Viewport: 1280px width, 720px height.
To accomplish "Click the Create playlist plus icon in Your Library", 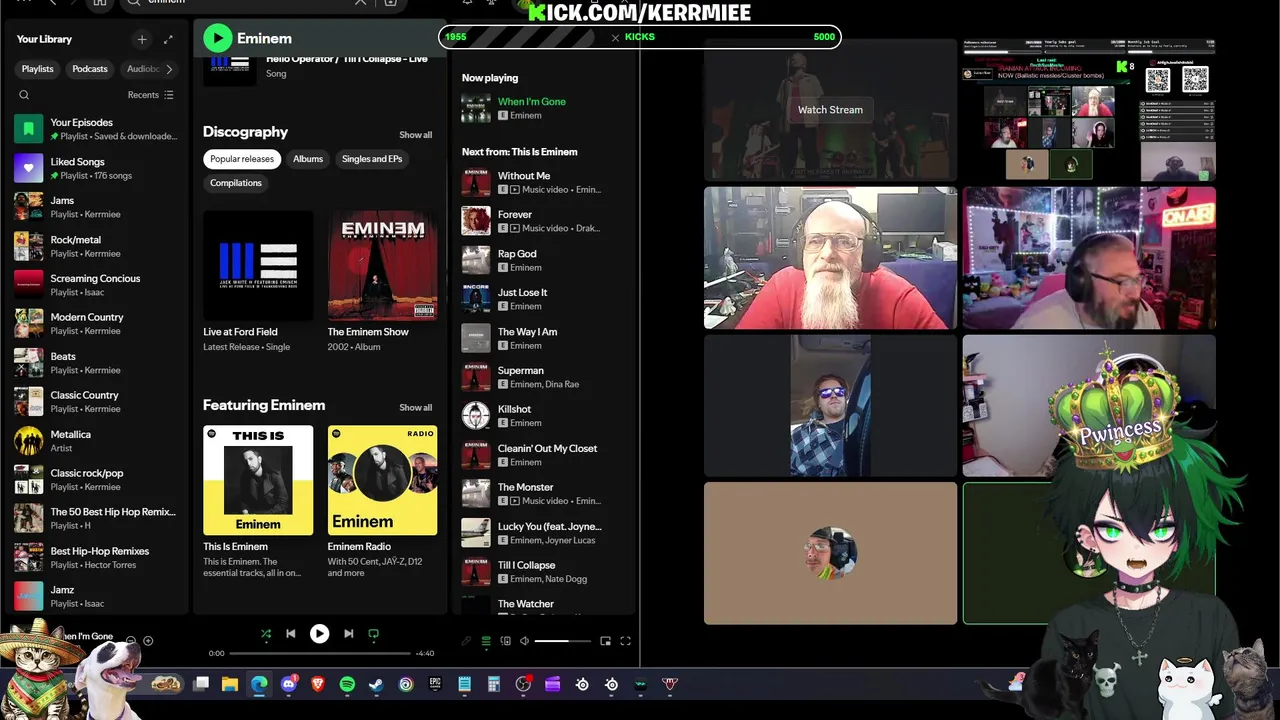I will (142, 39).
